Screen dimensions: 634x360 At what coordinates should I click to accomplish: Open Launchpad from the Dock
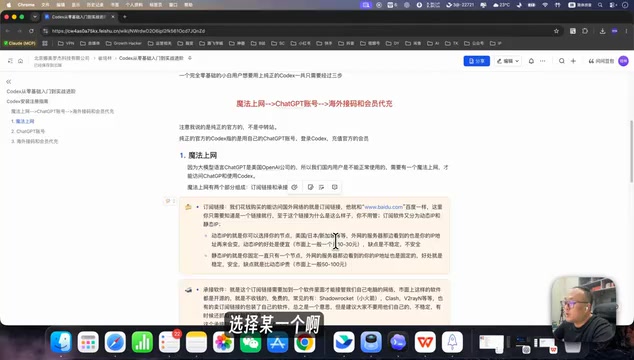click(x=88, y=342)
